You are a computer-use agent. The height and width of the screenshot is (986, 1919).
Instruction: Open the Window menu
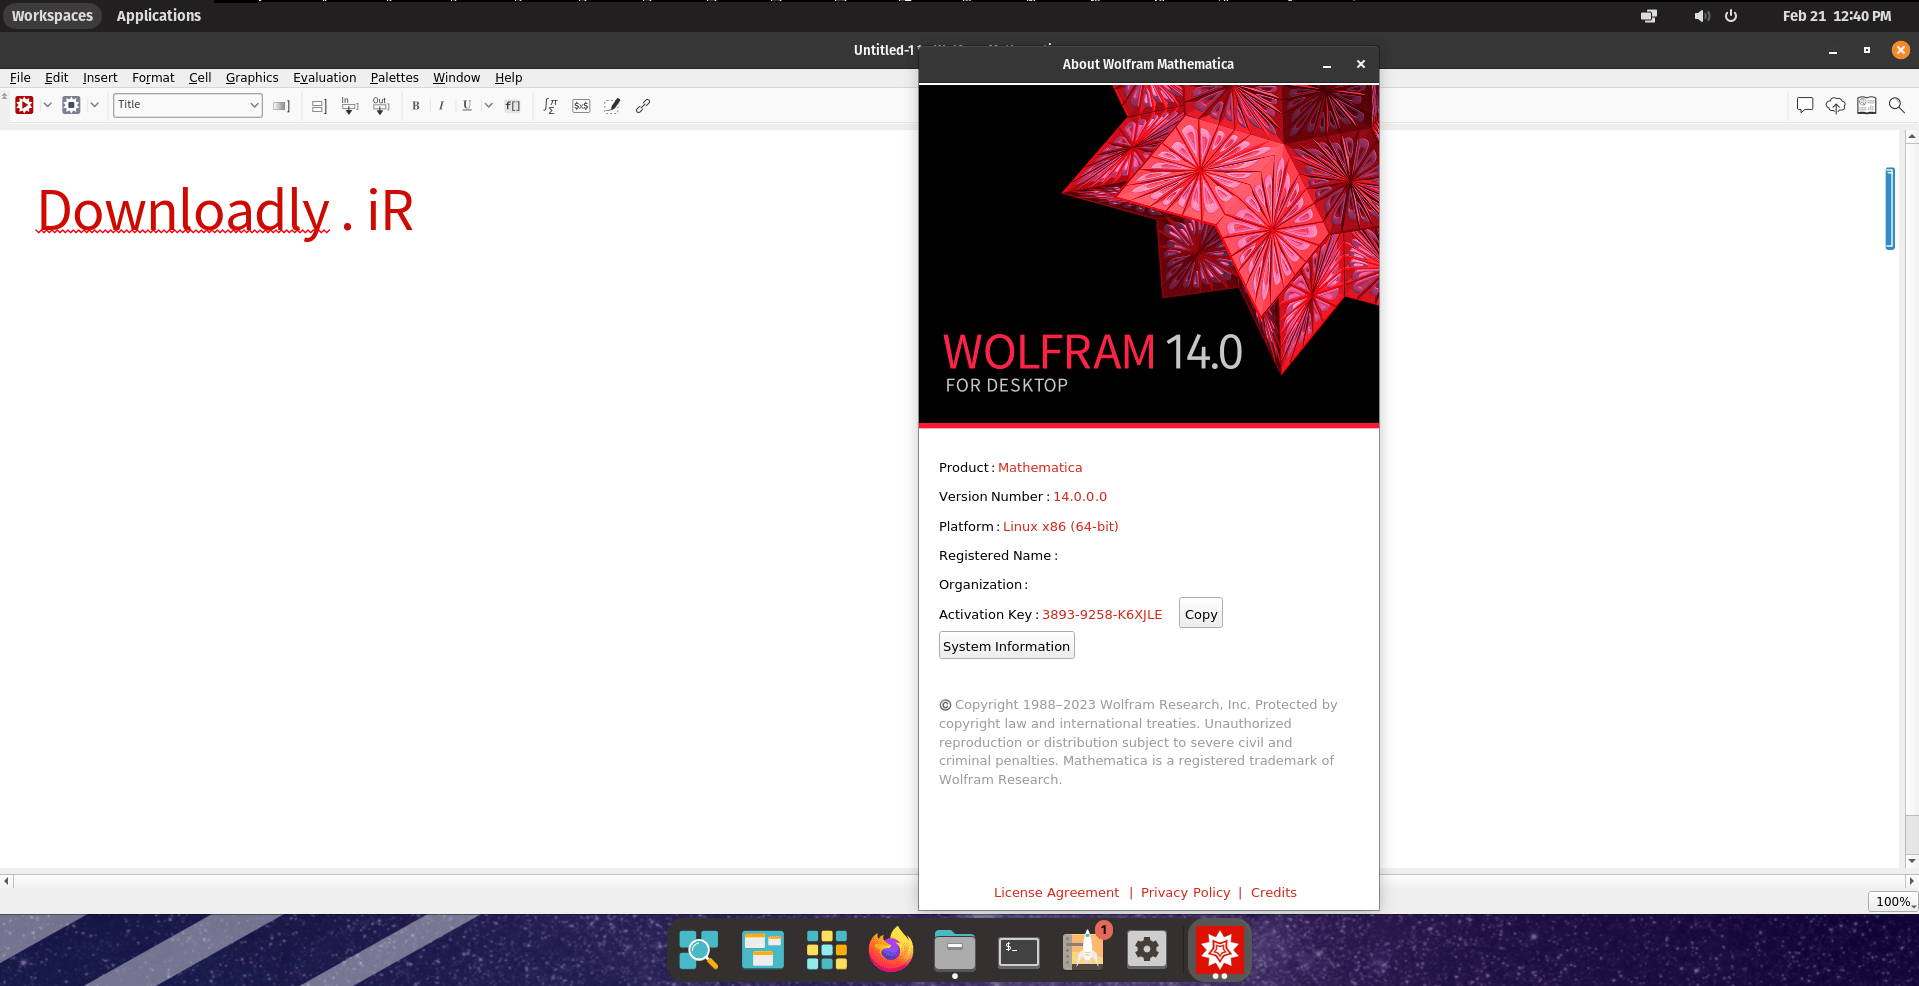456,78
